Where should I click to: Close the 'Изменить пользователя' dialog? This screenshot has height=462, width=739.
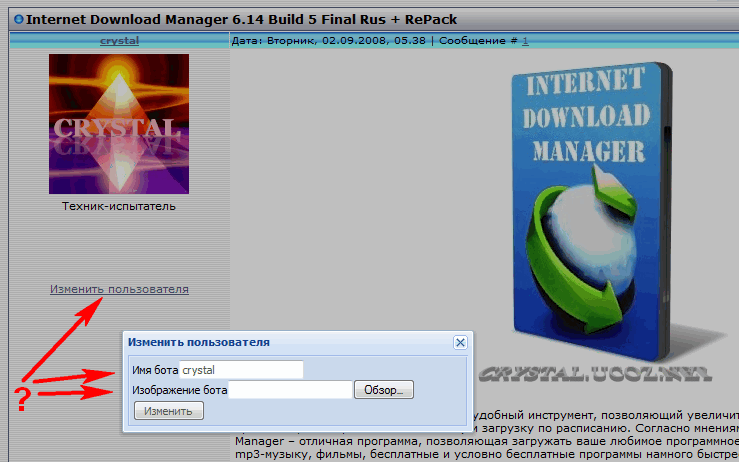[460, 343]
